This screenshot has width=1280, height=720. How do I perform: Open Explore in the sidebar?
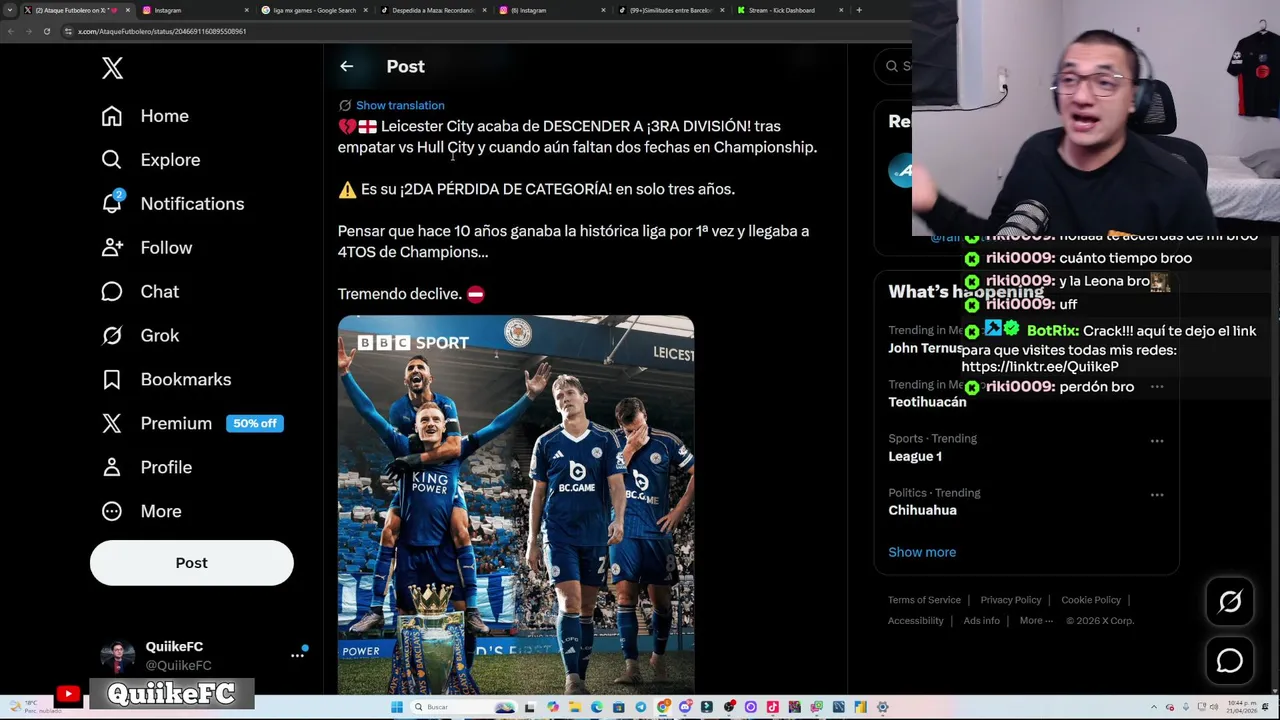(150, 160)
